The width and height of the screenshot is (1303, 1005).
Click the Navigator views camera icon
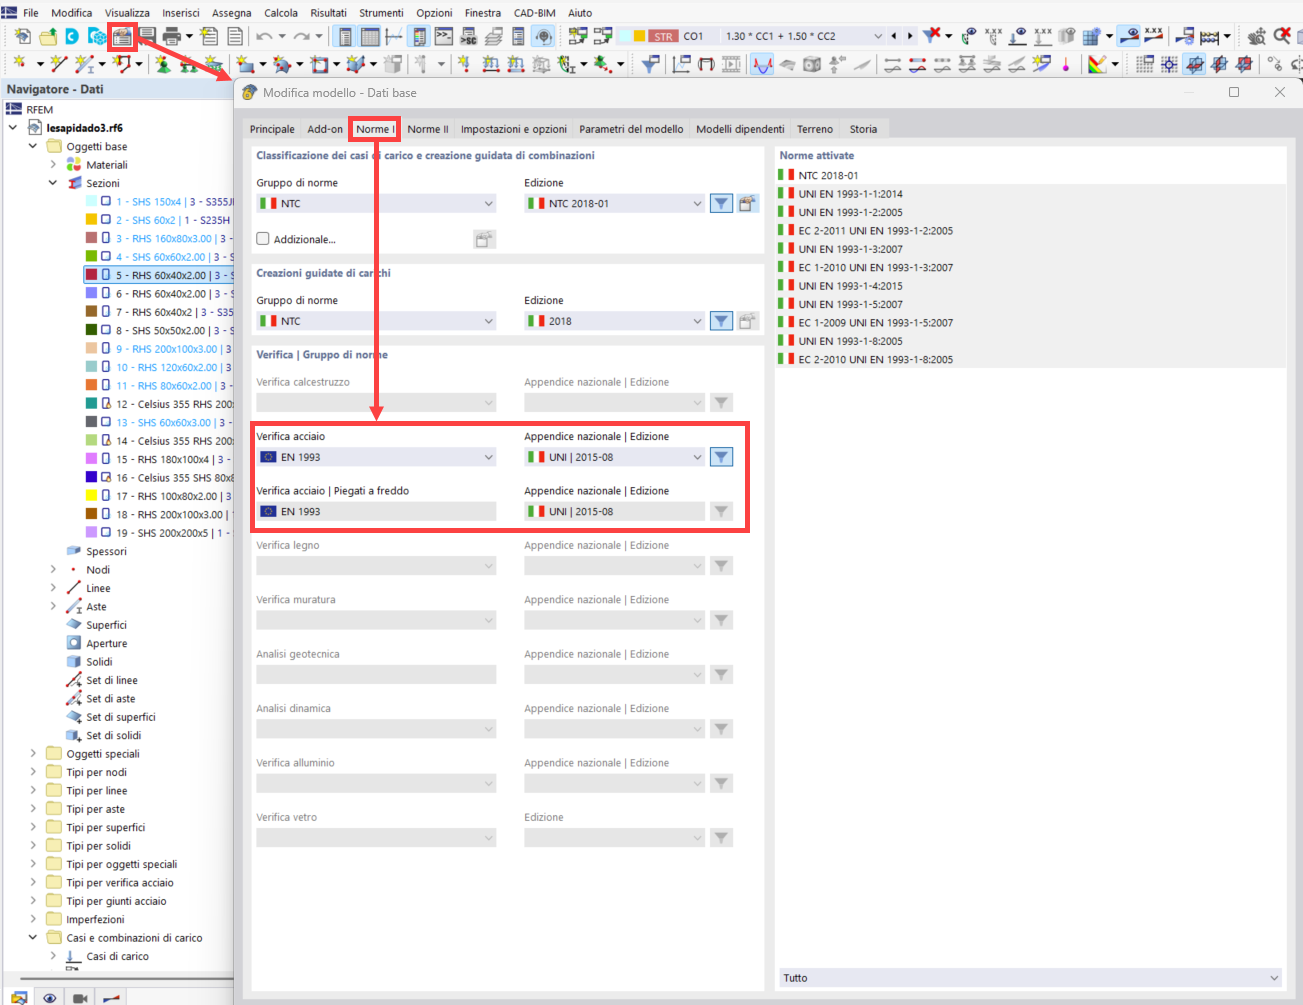pyautogui.click(x=80, y=998)
